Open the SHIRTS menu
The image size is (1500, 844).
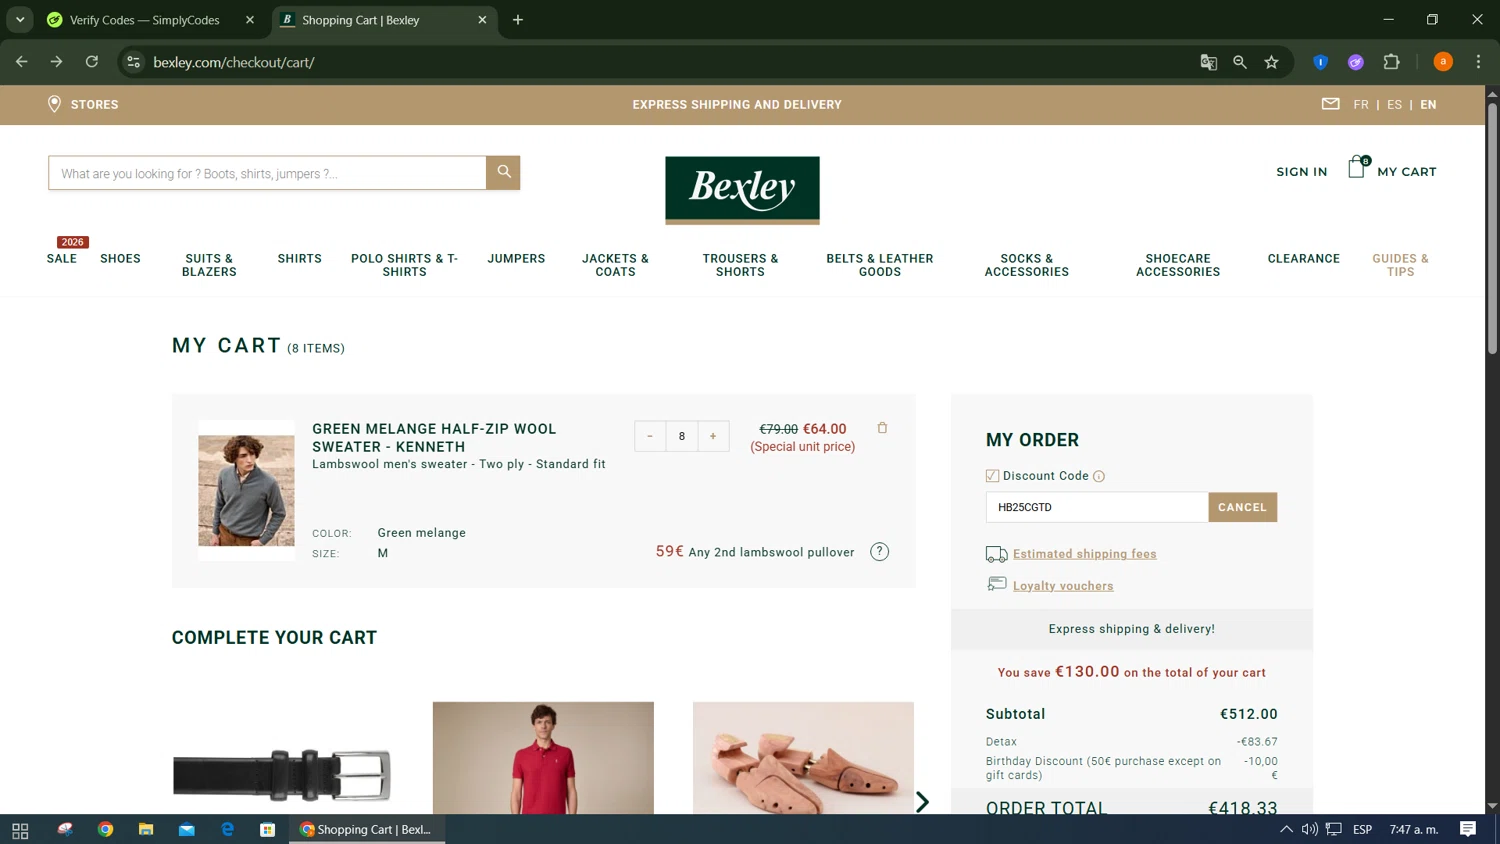pos(300,258)
